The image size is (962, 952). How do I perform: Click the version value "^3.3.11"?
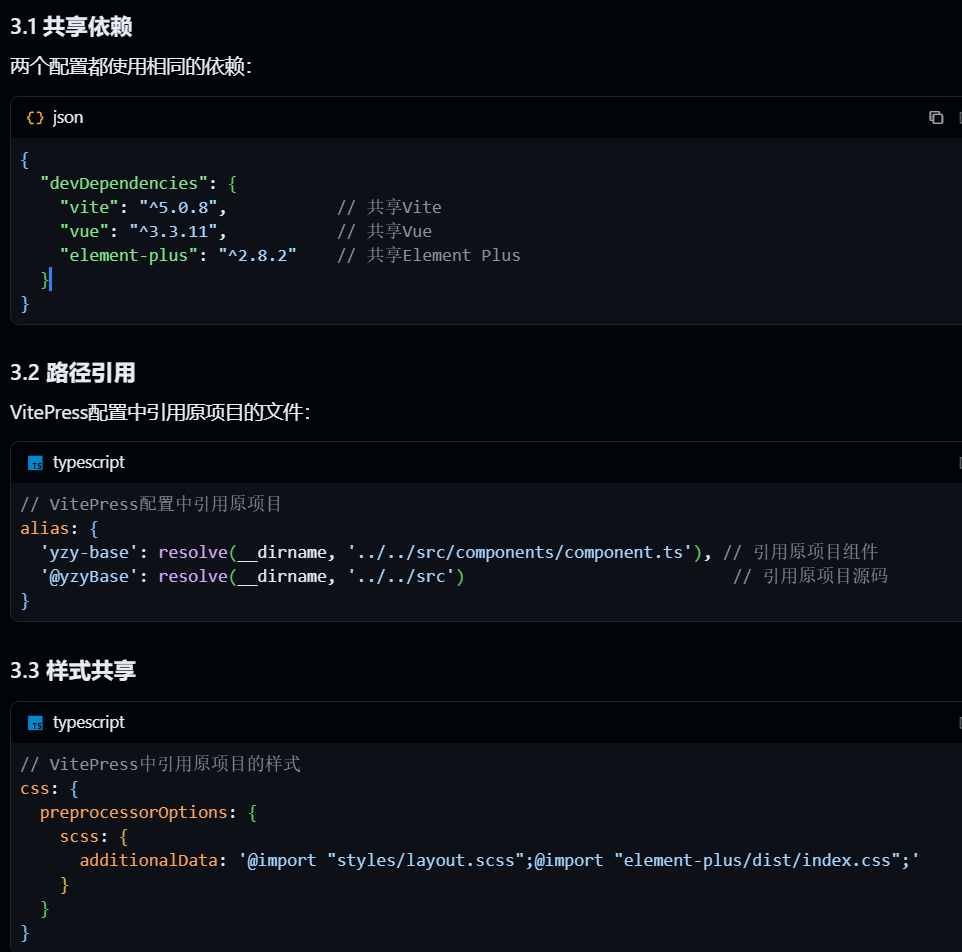pos(174,231)
